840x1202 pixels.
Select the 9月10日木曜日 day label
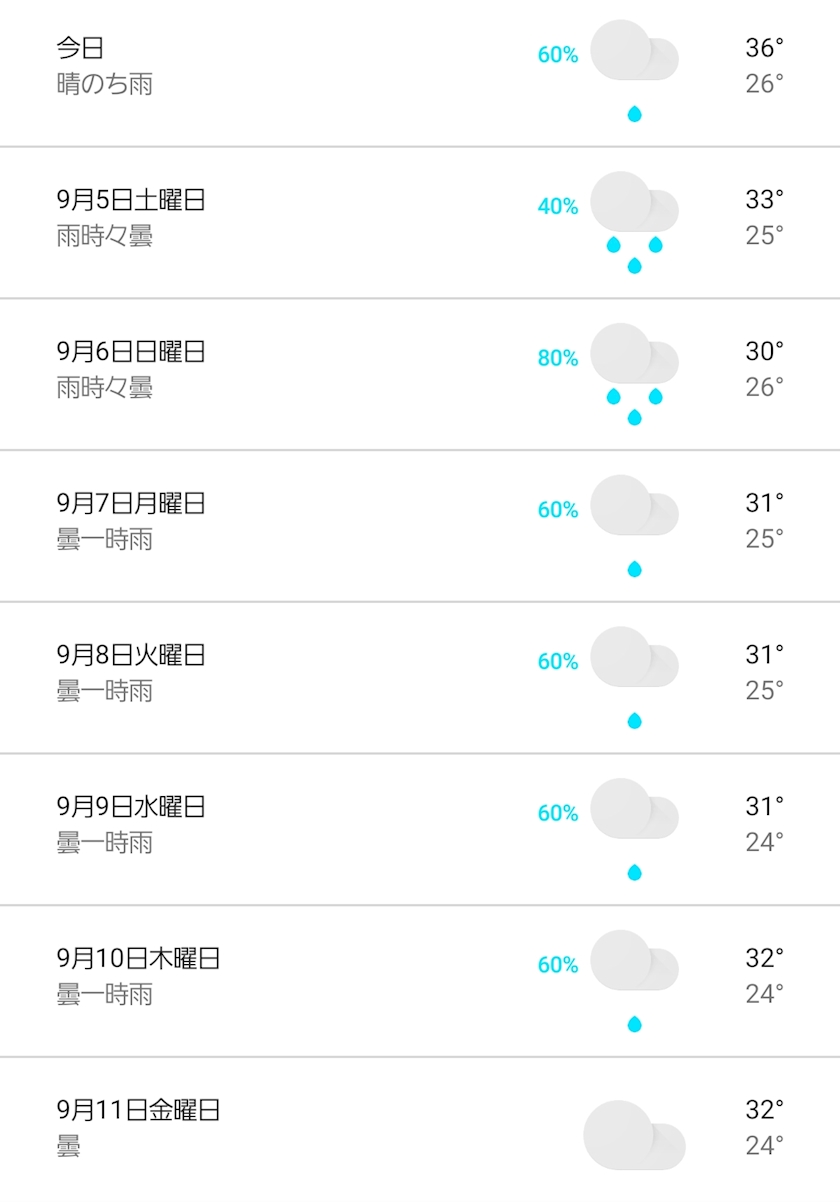pyautogui.click(x=138, y=959)
